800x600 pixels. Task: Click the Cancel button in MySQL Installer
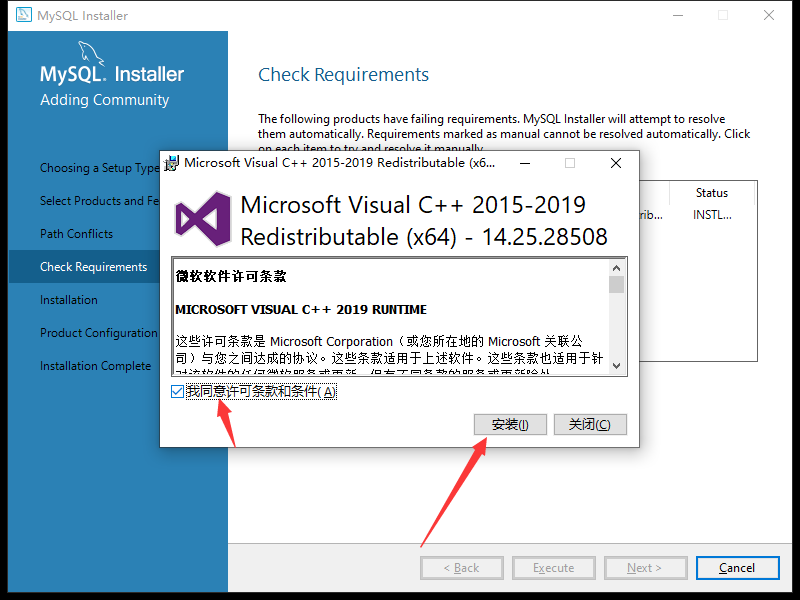pos(737,568)
